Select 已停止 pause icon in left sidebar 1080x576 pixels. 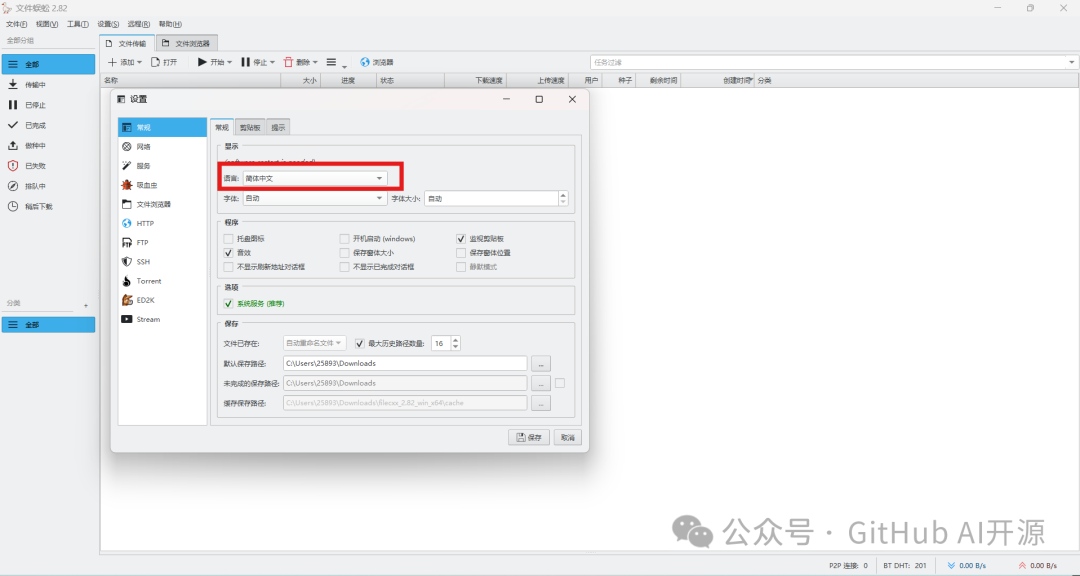(12, 105)
